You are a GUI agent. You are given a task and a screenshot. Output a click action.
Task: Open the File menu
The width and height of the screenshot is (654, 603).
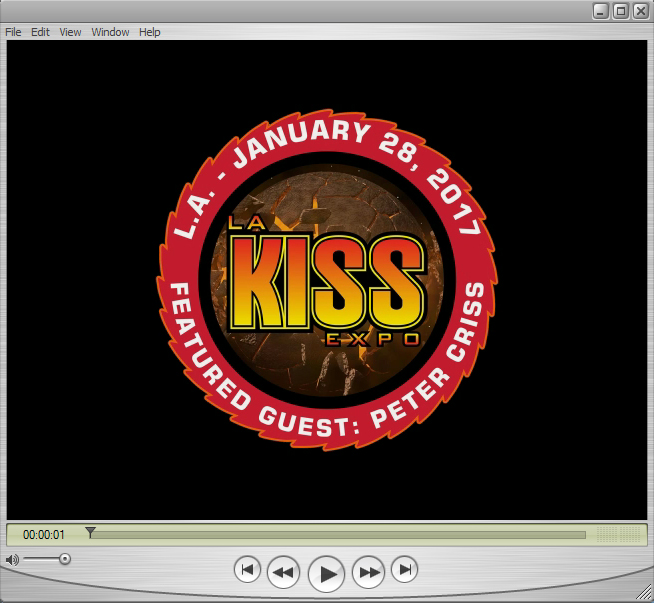(13, 32)
